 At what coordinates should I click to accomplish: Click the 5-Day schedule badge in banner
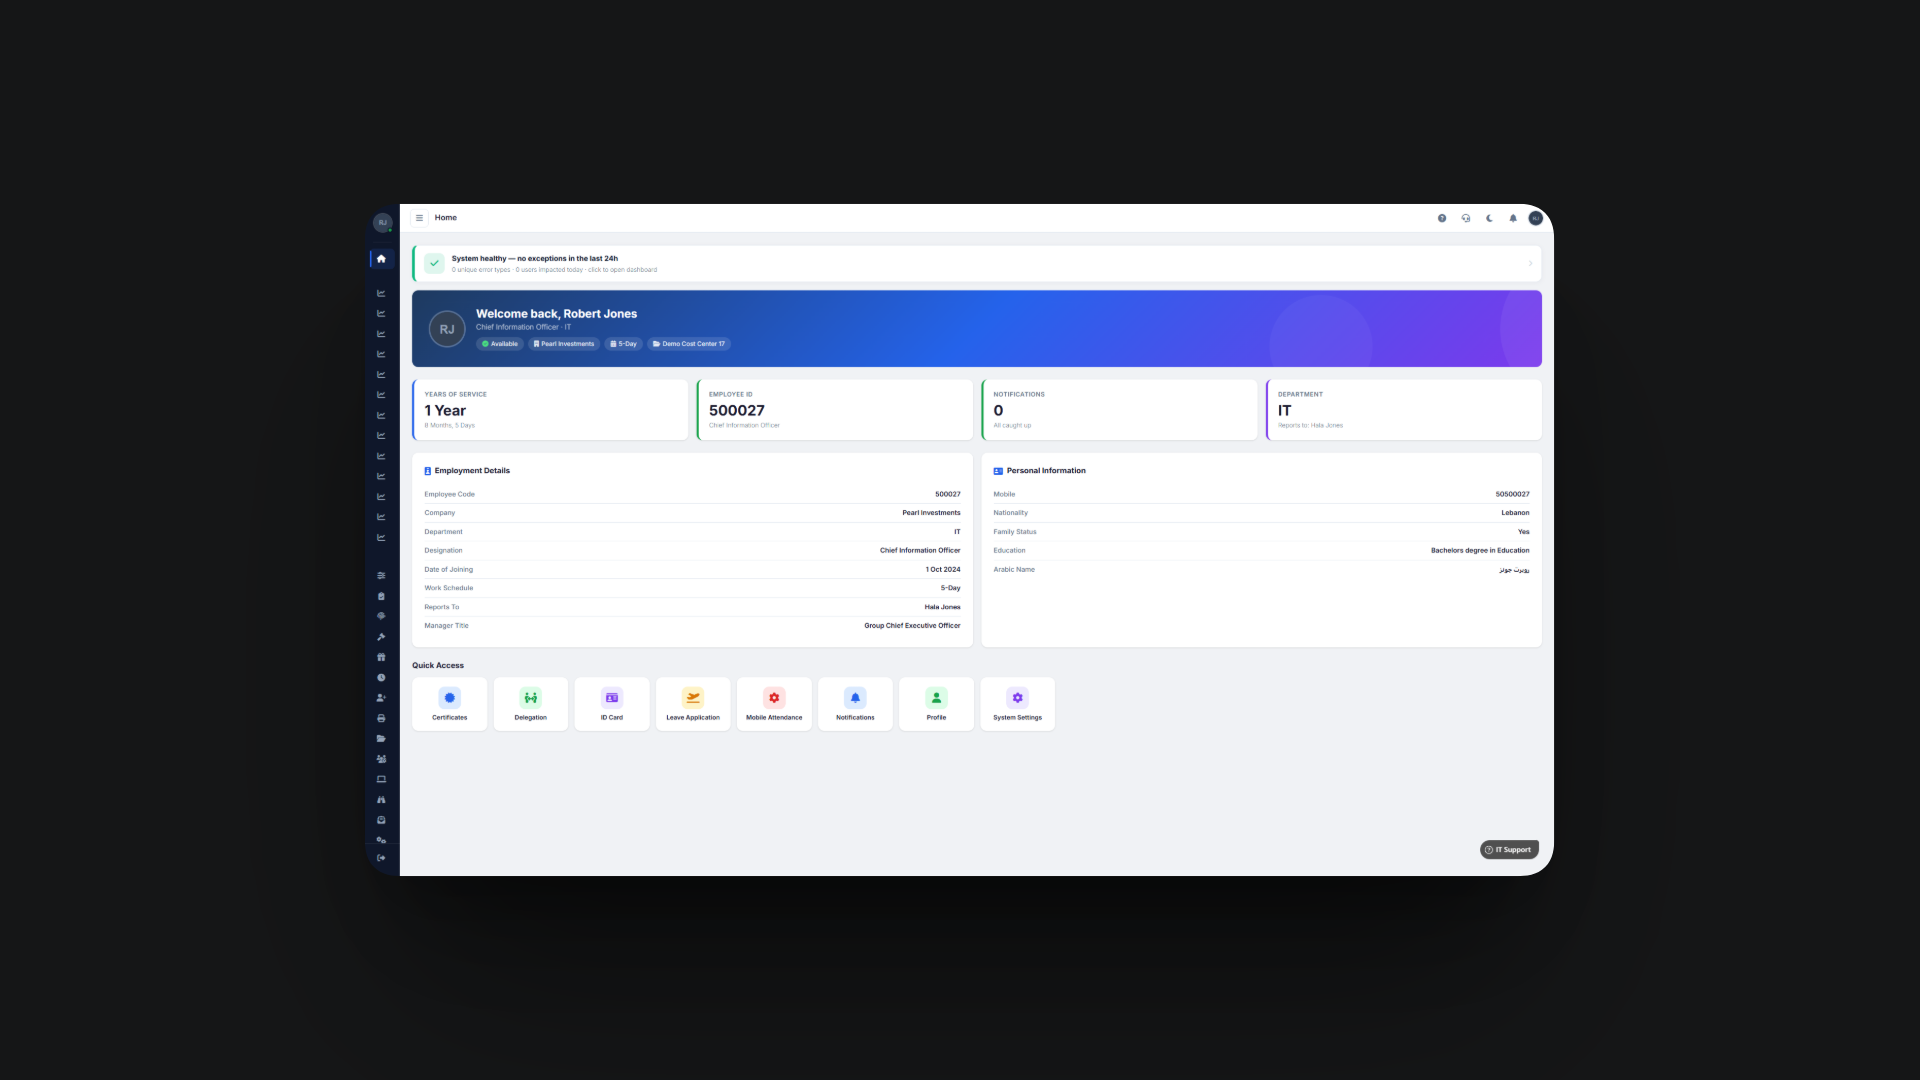click(x=624, y=344)
